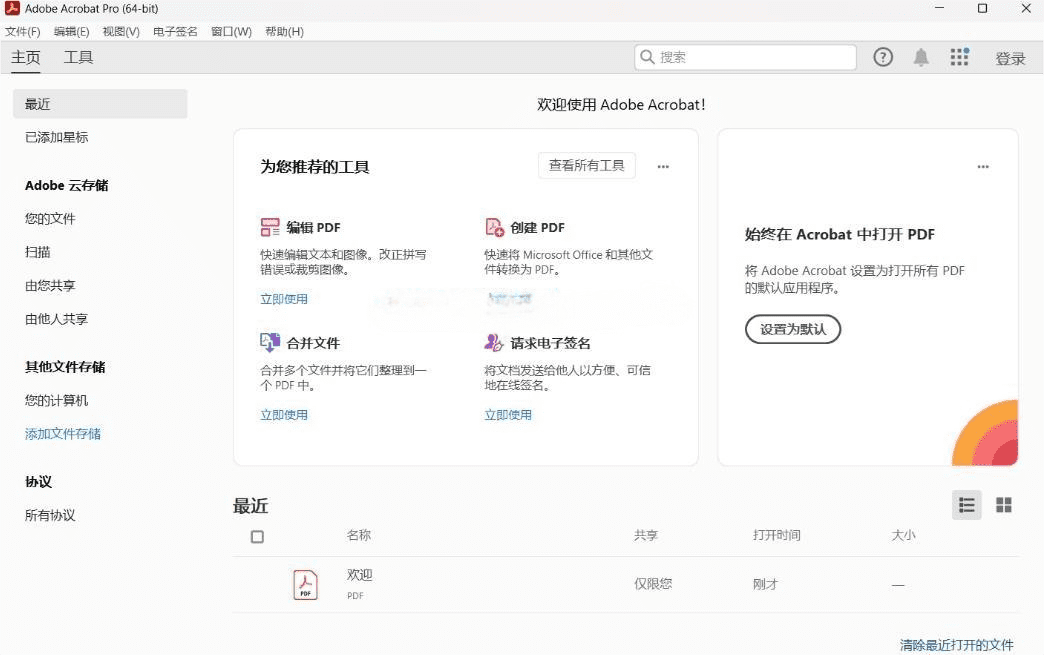Select 由他人共享 in the sidebar

[x=57, y=319]
